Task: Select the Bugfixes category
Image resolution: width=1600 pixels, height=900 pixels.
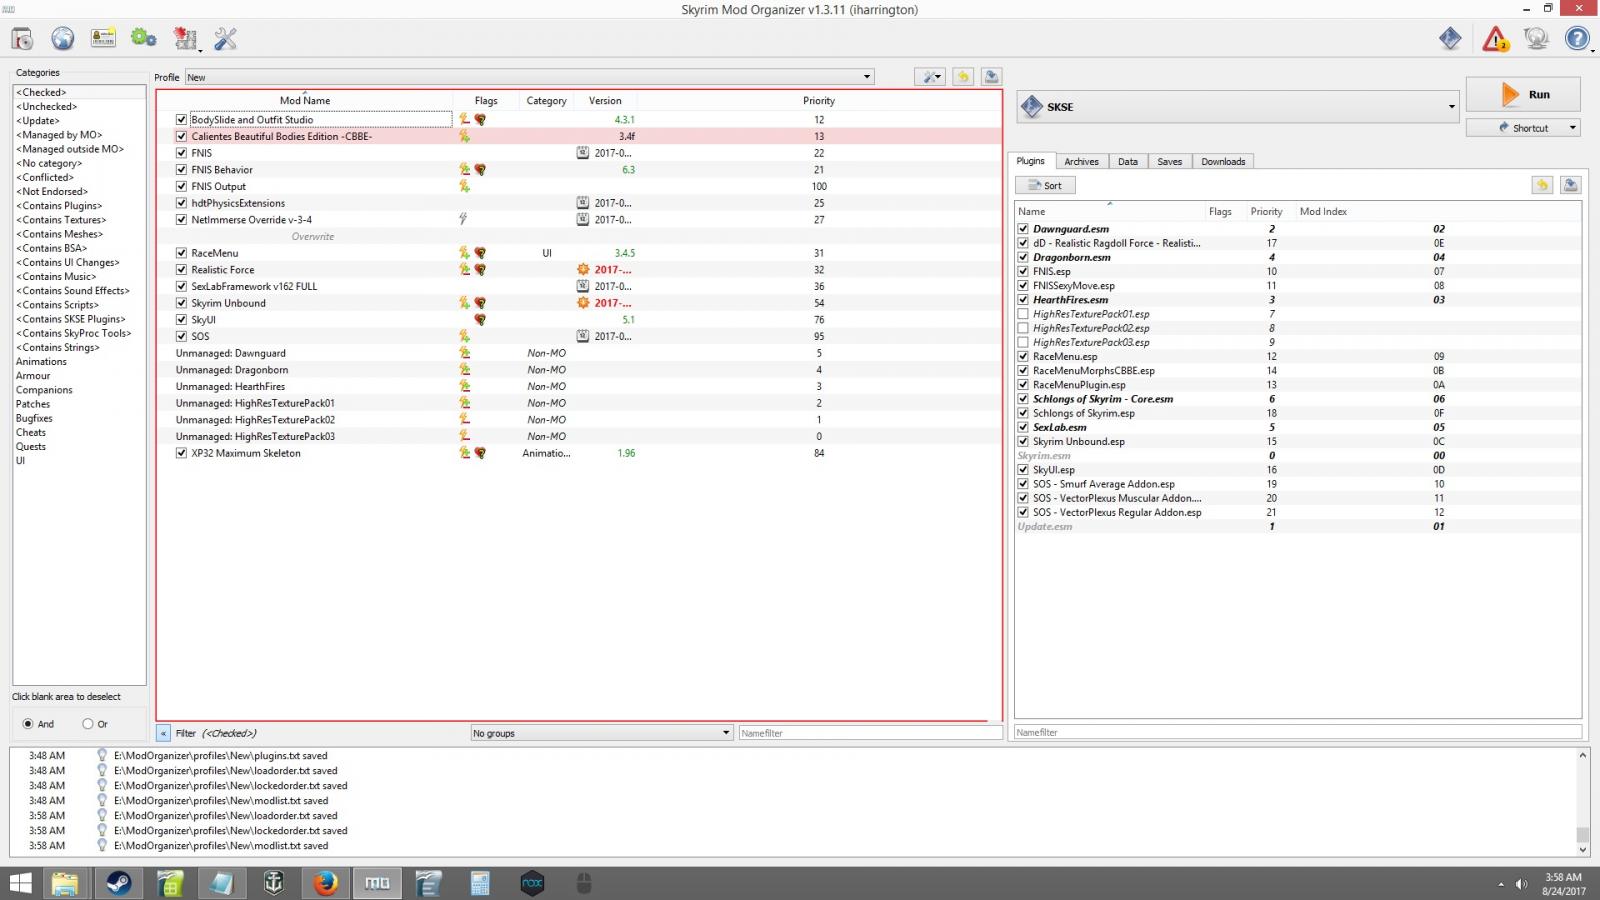Action: [34, 419]
